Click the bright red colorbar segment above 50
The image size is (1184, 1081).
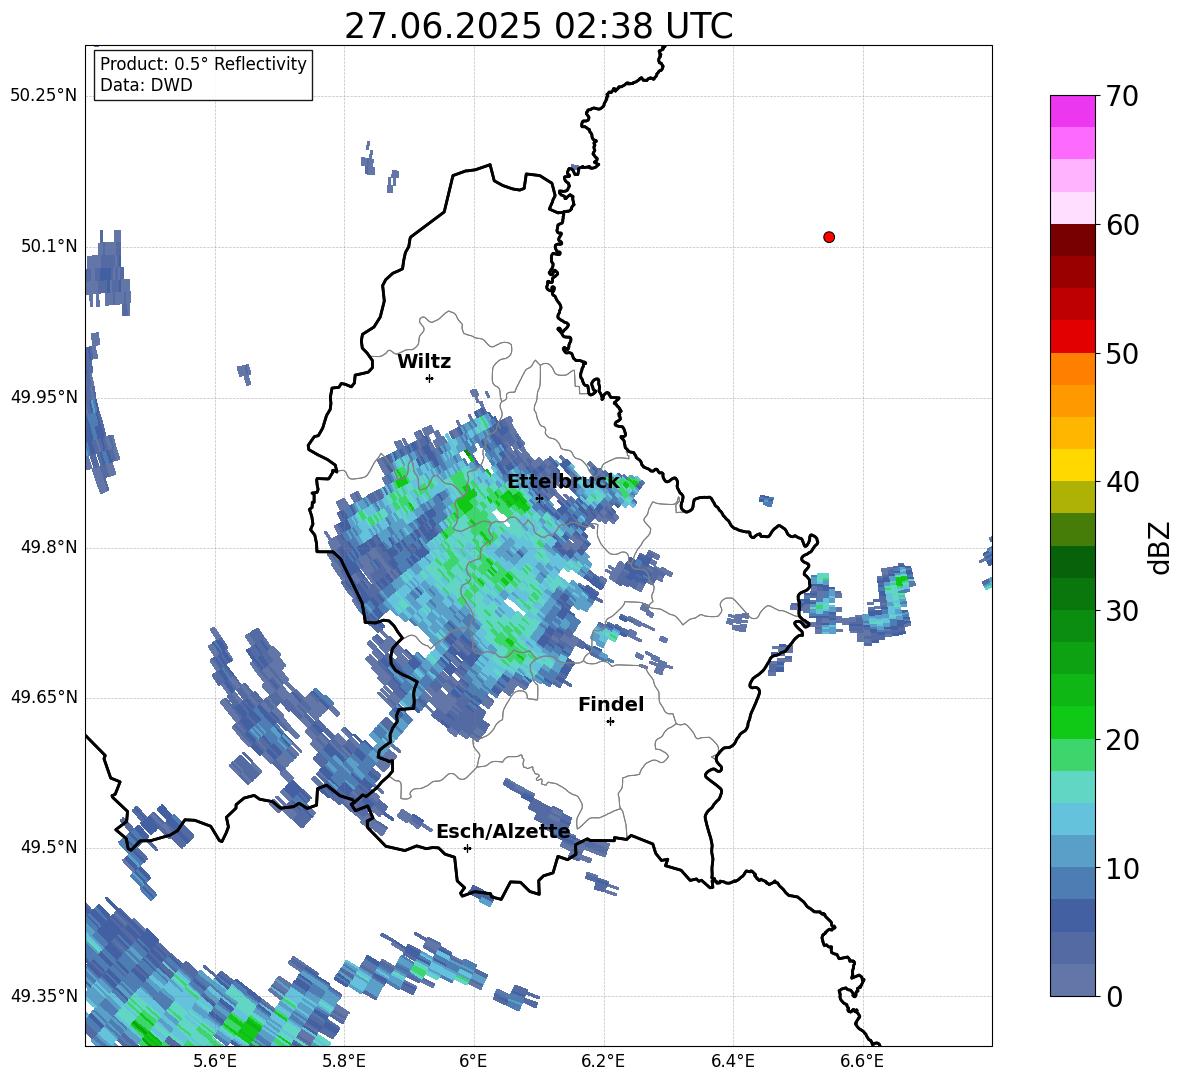click(1072, 337)
